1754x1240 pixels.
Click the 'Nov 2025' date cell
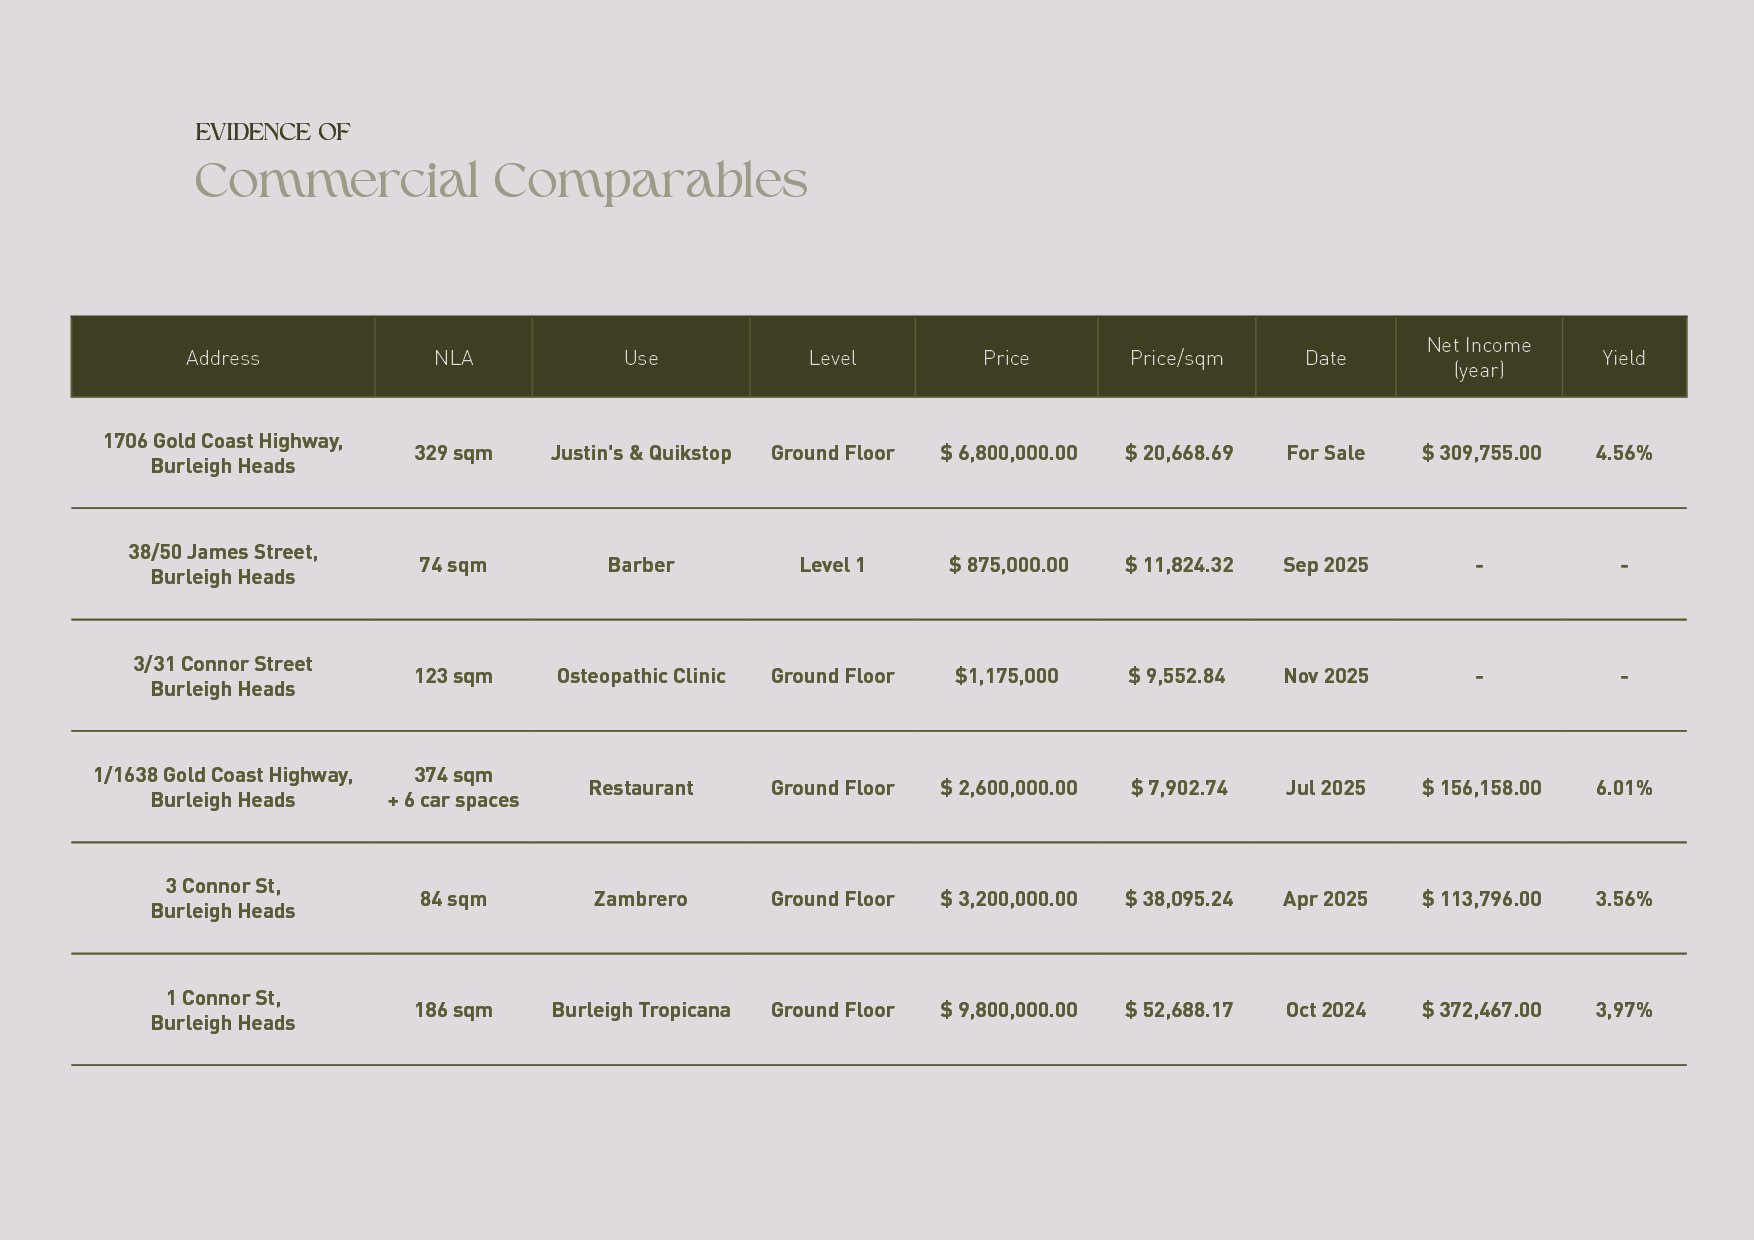tap(1325, 676)
